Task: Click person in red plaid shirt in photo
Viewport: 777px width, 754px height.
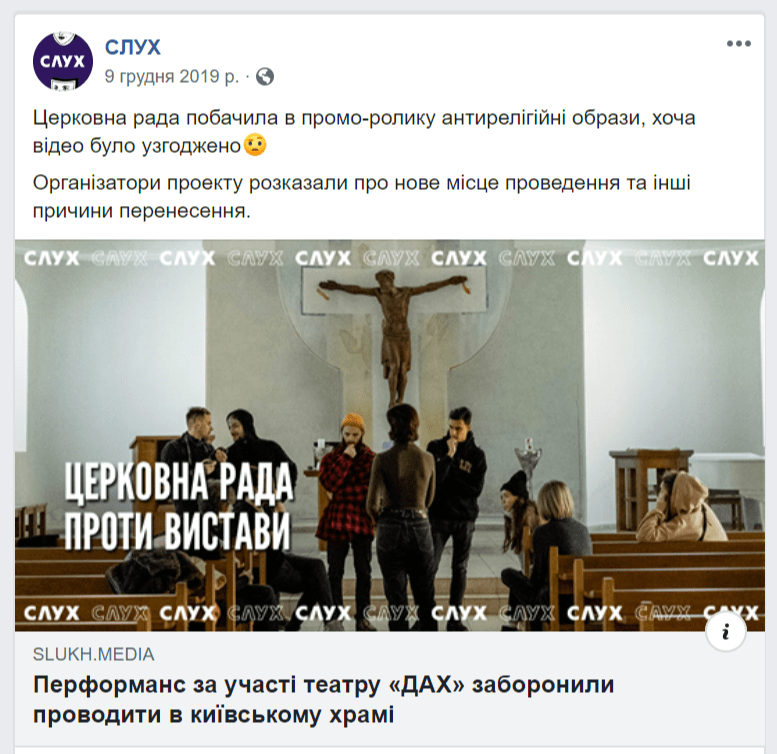Action: (348, 495)
